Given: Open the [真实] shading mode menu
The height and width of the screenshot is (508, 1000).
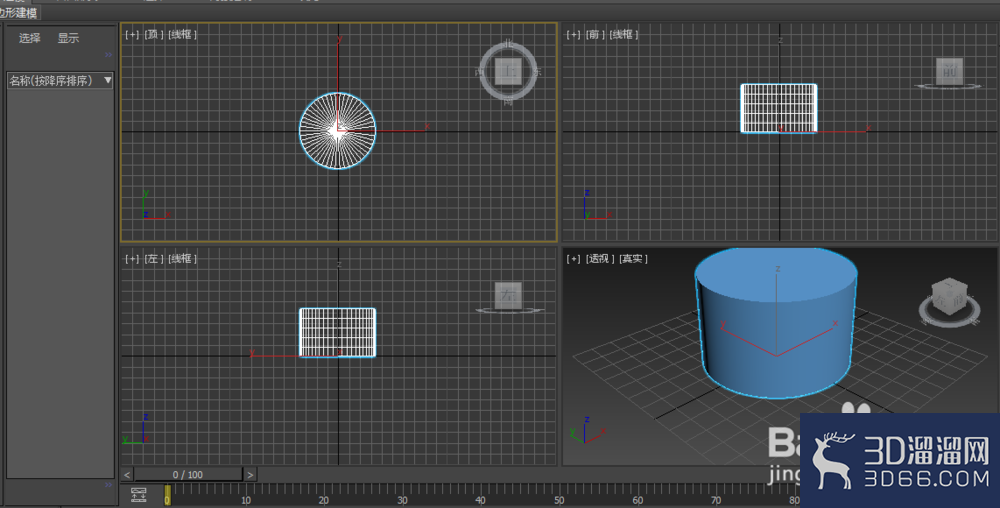Looking at the screenshot, I should coord(633,259).
